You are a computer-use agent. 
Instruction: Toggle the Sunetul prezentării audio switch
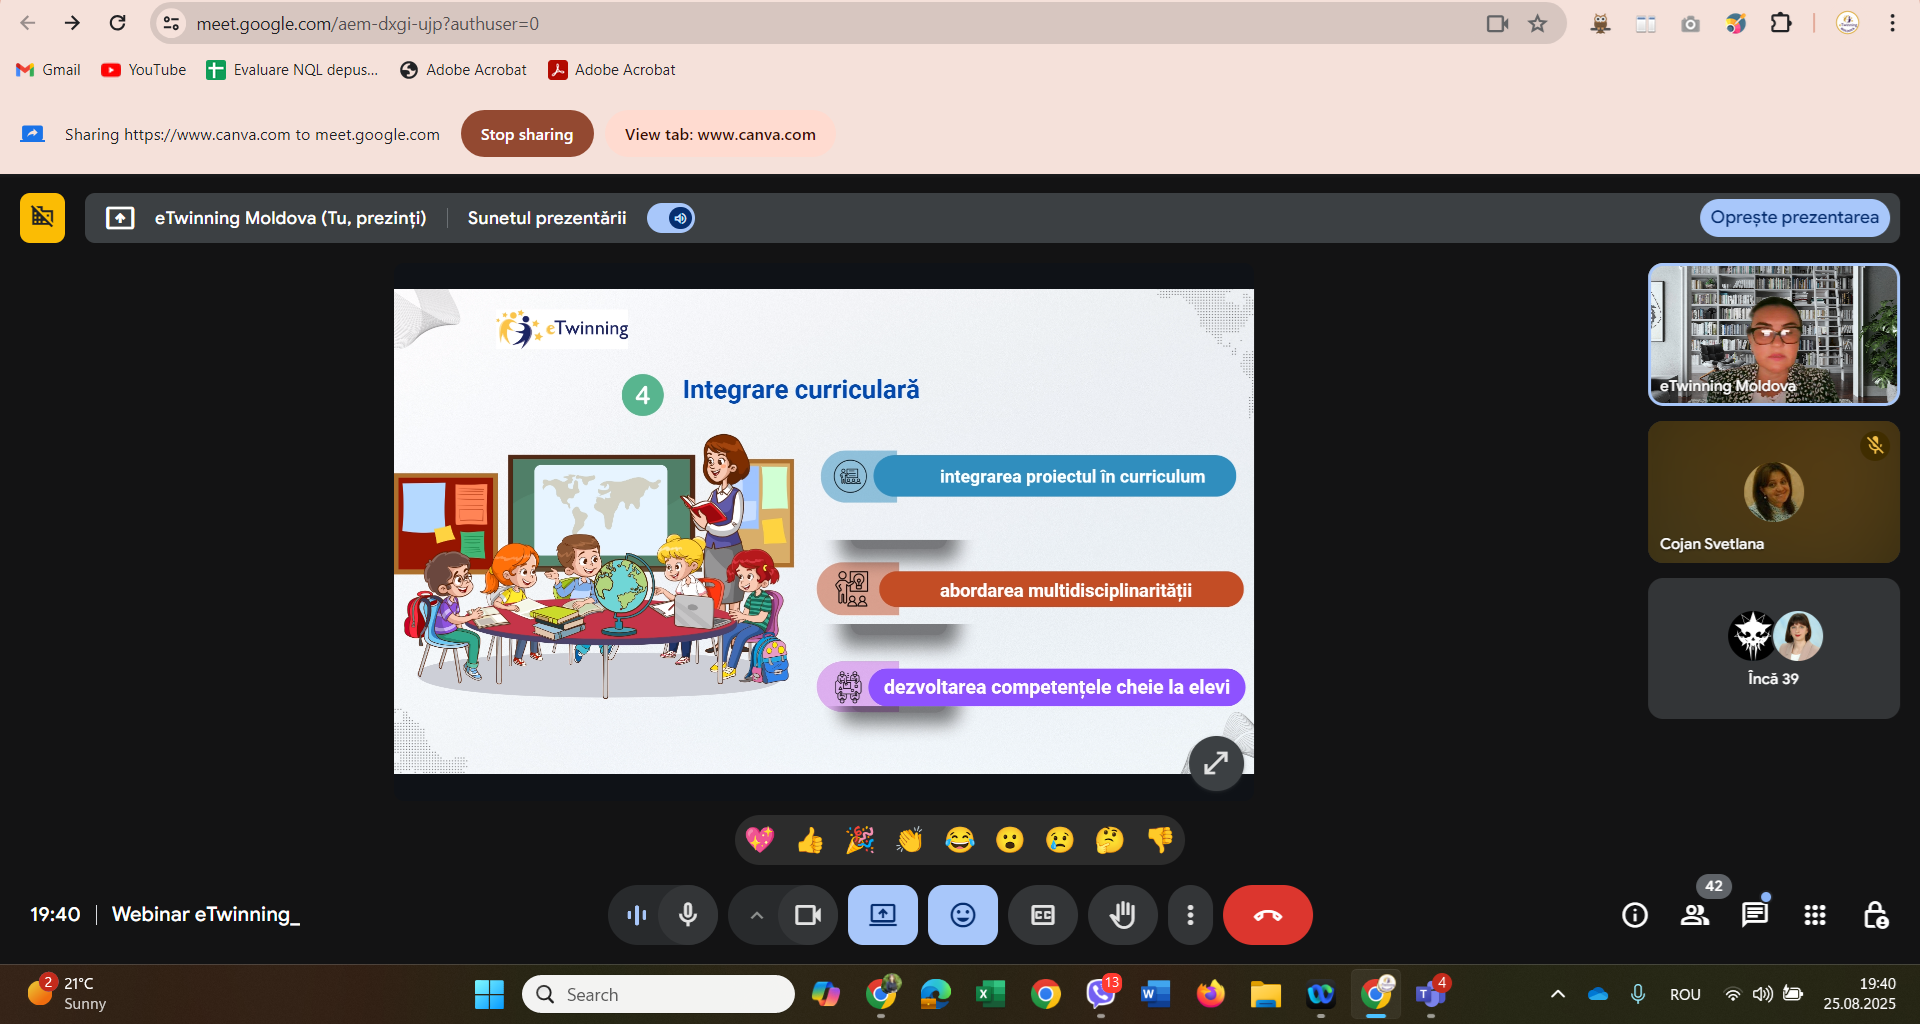(671, 218)
